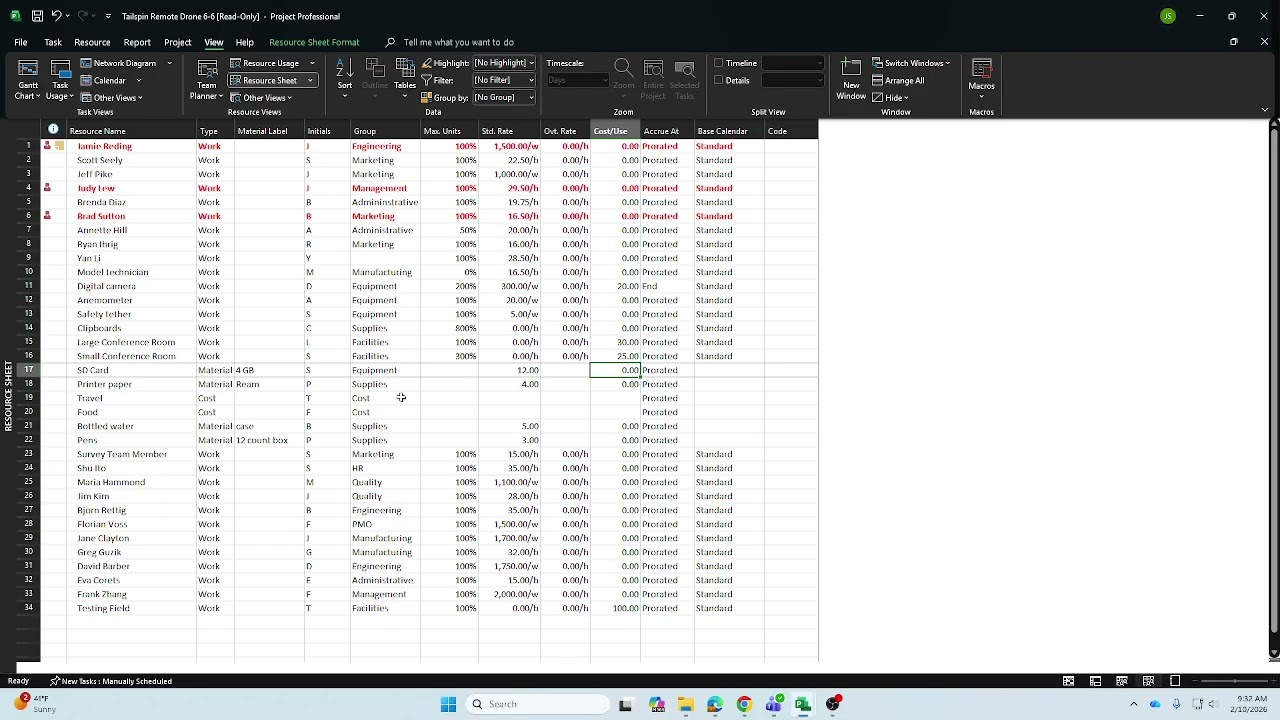
Task: Click the Std. Rate column header
Action: point(509,131)
